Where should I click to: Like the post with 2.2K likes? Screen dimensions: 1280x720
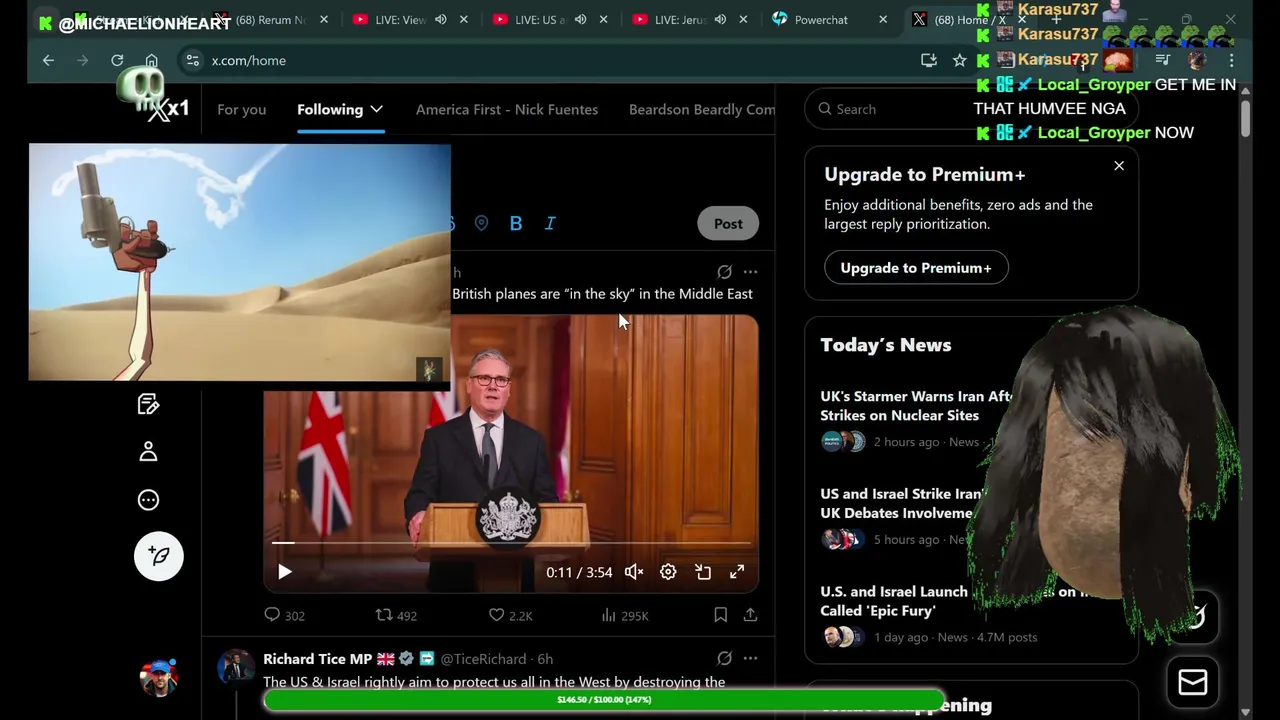510,615
